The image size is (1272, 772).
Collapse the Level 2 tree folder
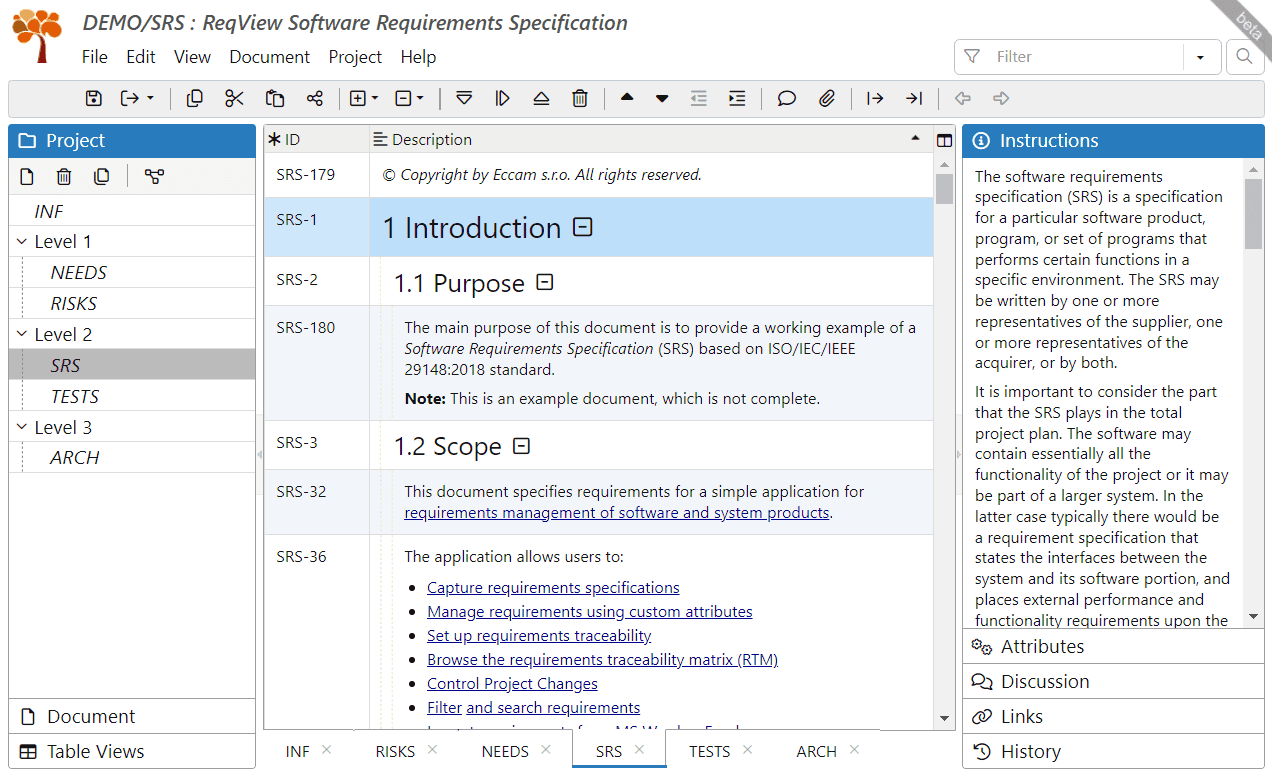click(22, 335)
